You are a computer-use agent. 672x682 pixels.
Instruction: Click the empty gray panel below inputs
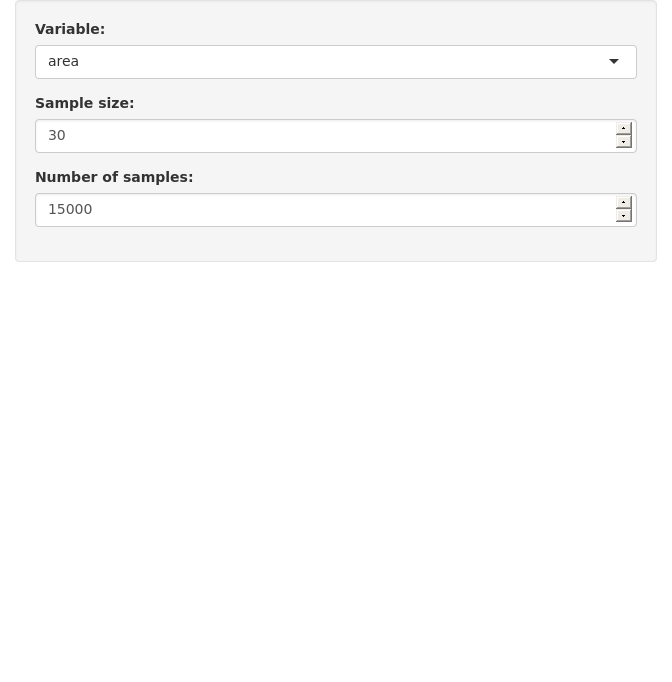point(336,244)
